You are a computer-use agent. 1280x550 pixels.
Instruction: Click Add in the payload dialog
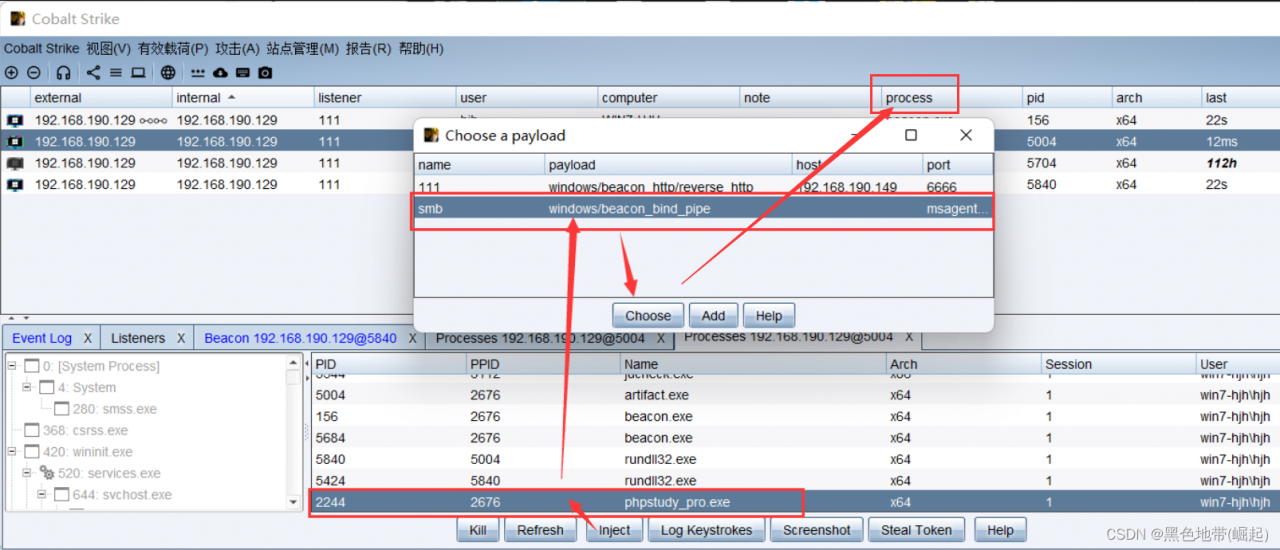coord(713,315)
